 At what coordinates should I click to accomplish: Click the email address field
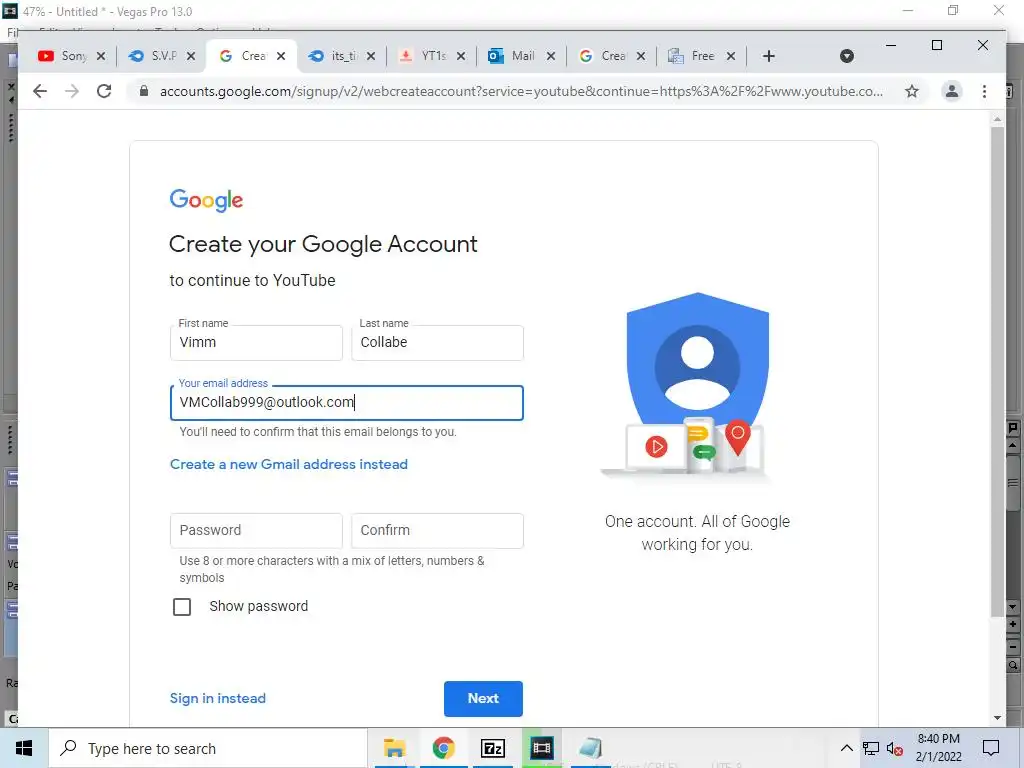(x=347, y=403)
